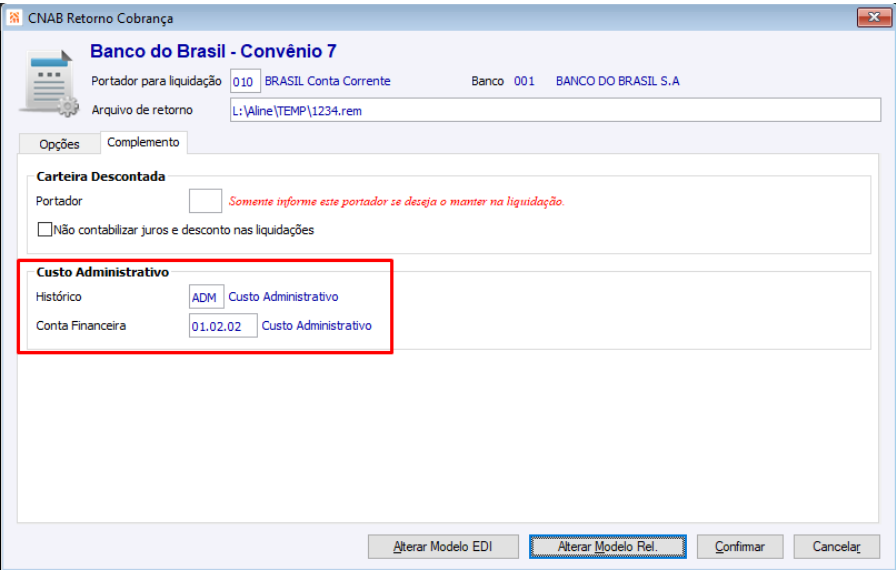
Task: Select the Complemento tab
Action: [x=143, y=142]
